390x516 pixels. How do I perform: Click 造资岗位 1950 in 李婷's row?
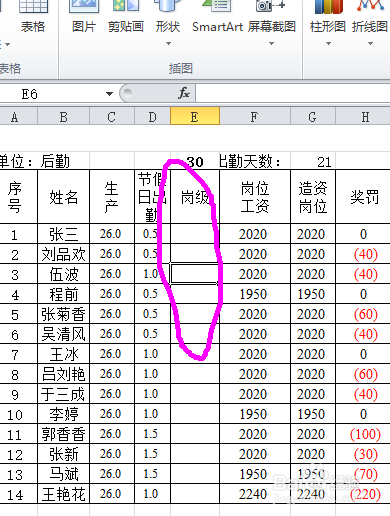313,414
